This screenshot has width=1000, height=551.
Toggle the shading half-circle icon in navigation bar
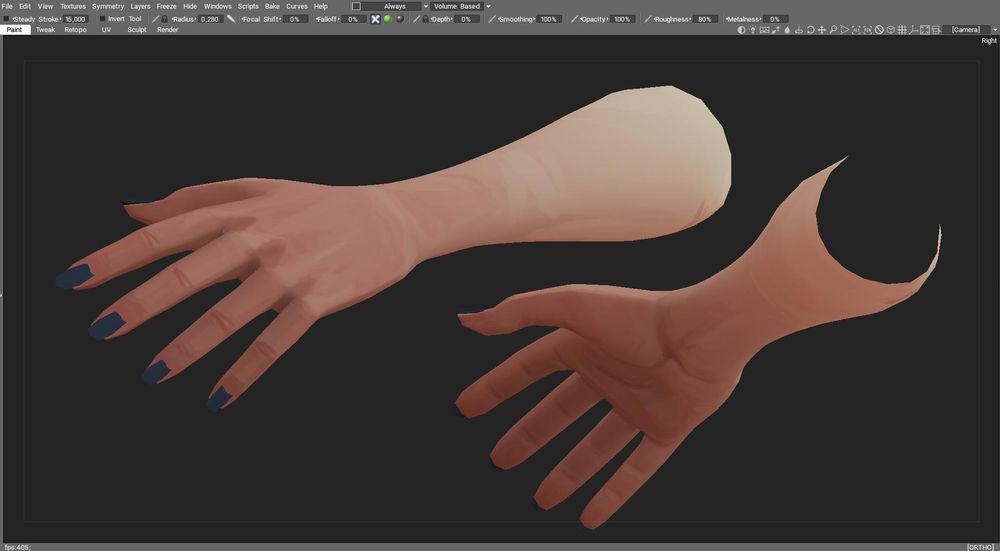click(741, 30)
